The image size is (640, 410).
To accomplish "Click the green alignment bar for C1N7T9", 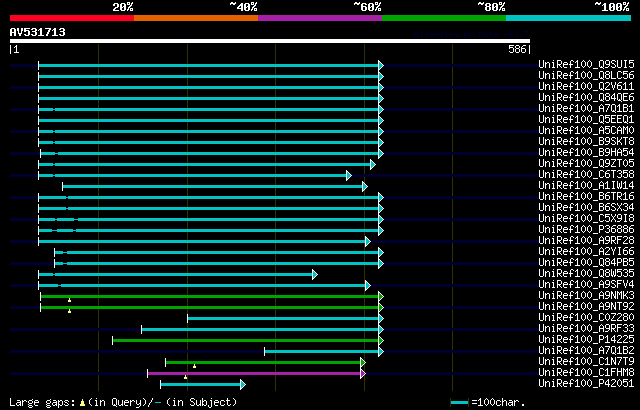I will tap(263, 362).
